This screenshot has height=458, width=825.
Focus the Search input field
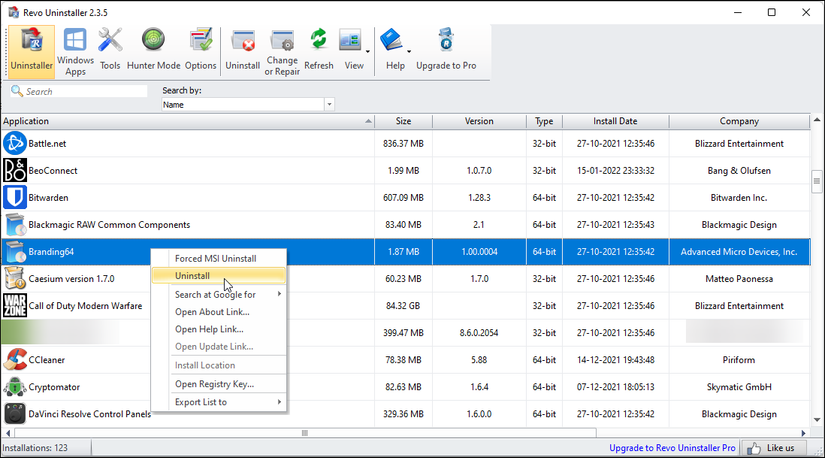pos(79,92)
